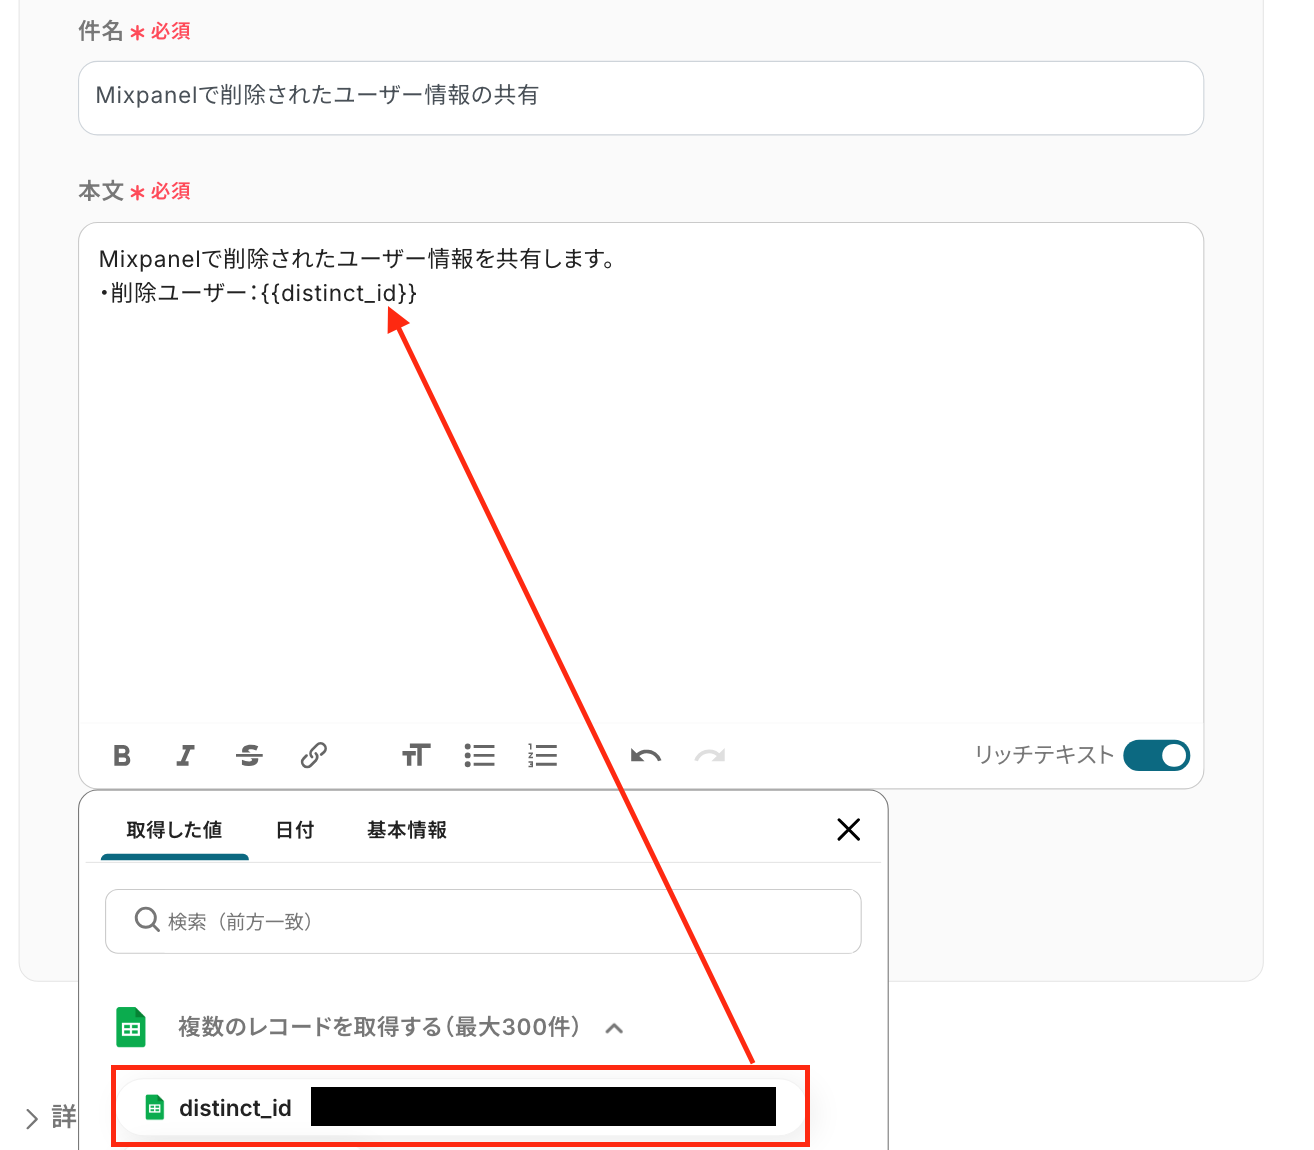This screenshot has width=1314, height=1150.
Task: Turn off the リッチテキスト switch
Action: [x=1157, y=755]
